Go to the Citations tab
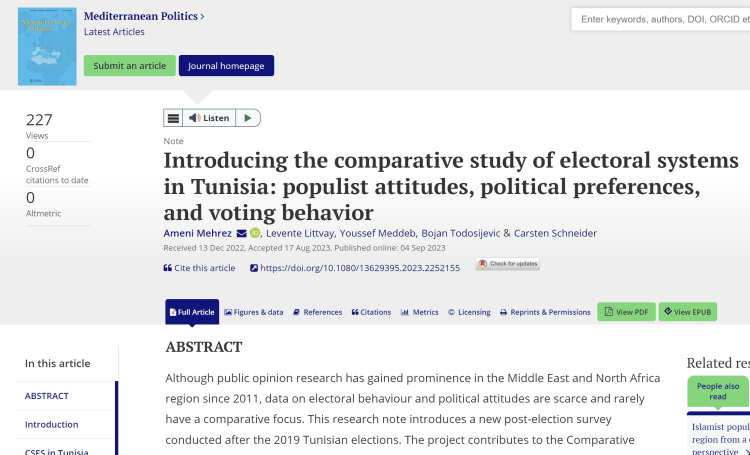Screen dimensions: 750x455 (x=371, y=312)
